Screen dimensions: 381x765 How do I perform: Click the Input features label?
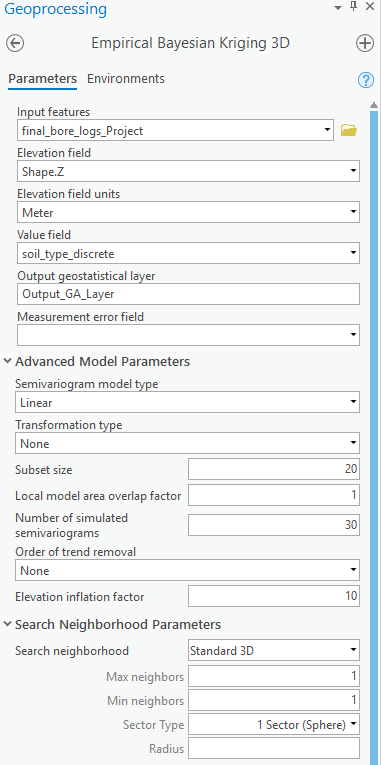pyautogui.click(x=54, y=112)
